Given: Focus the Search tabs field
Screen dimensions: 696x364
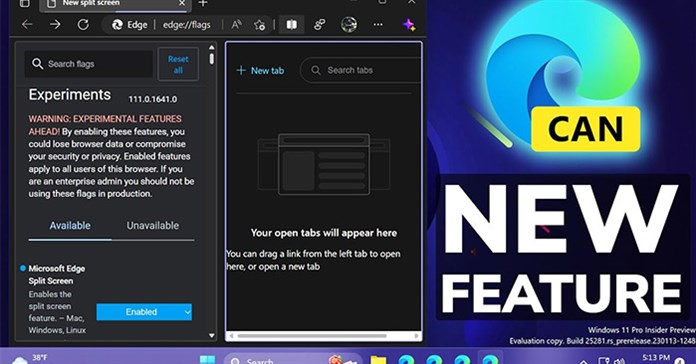Looking at the screenshot, I should tap(360, 70).
